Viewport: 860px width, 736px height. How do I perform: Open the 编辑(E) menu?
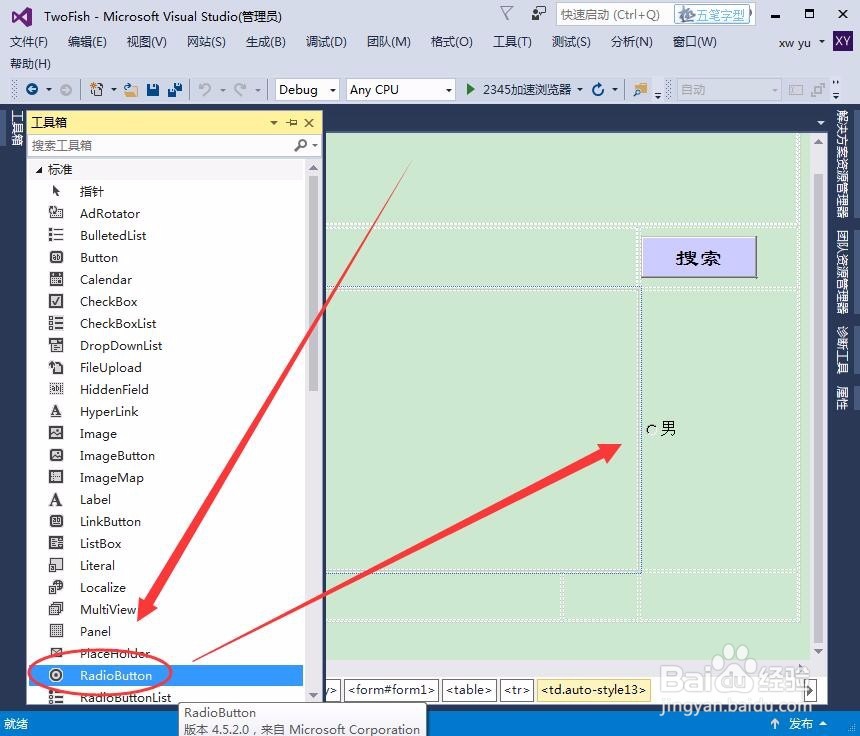87,42
